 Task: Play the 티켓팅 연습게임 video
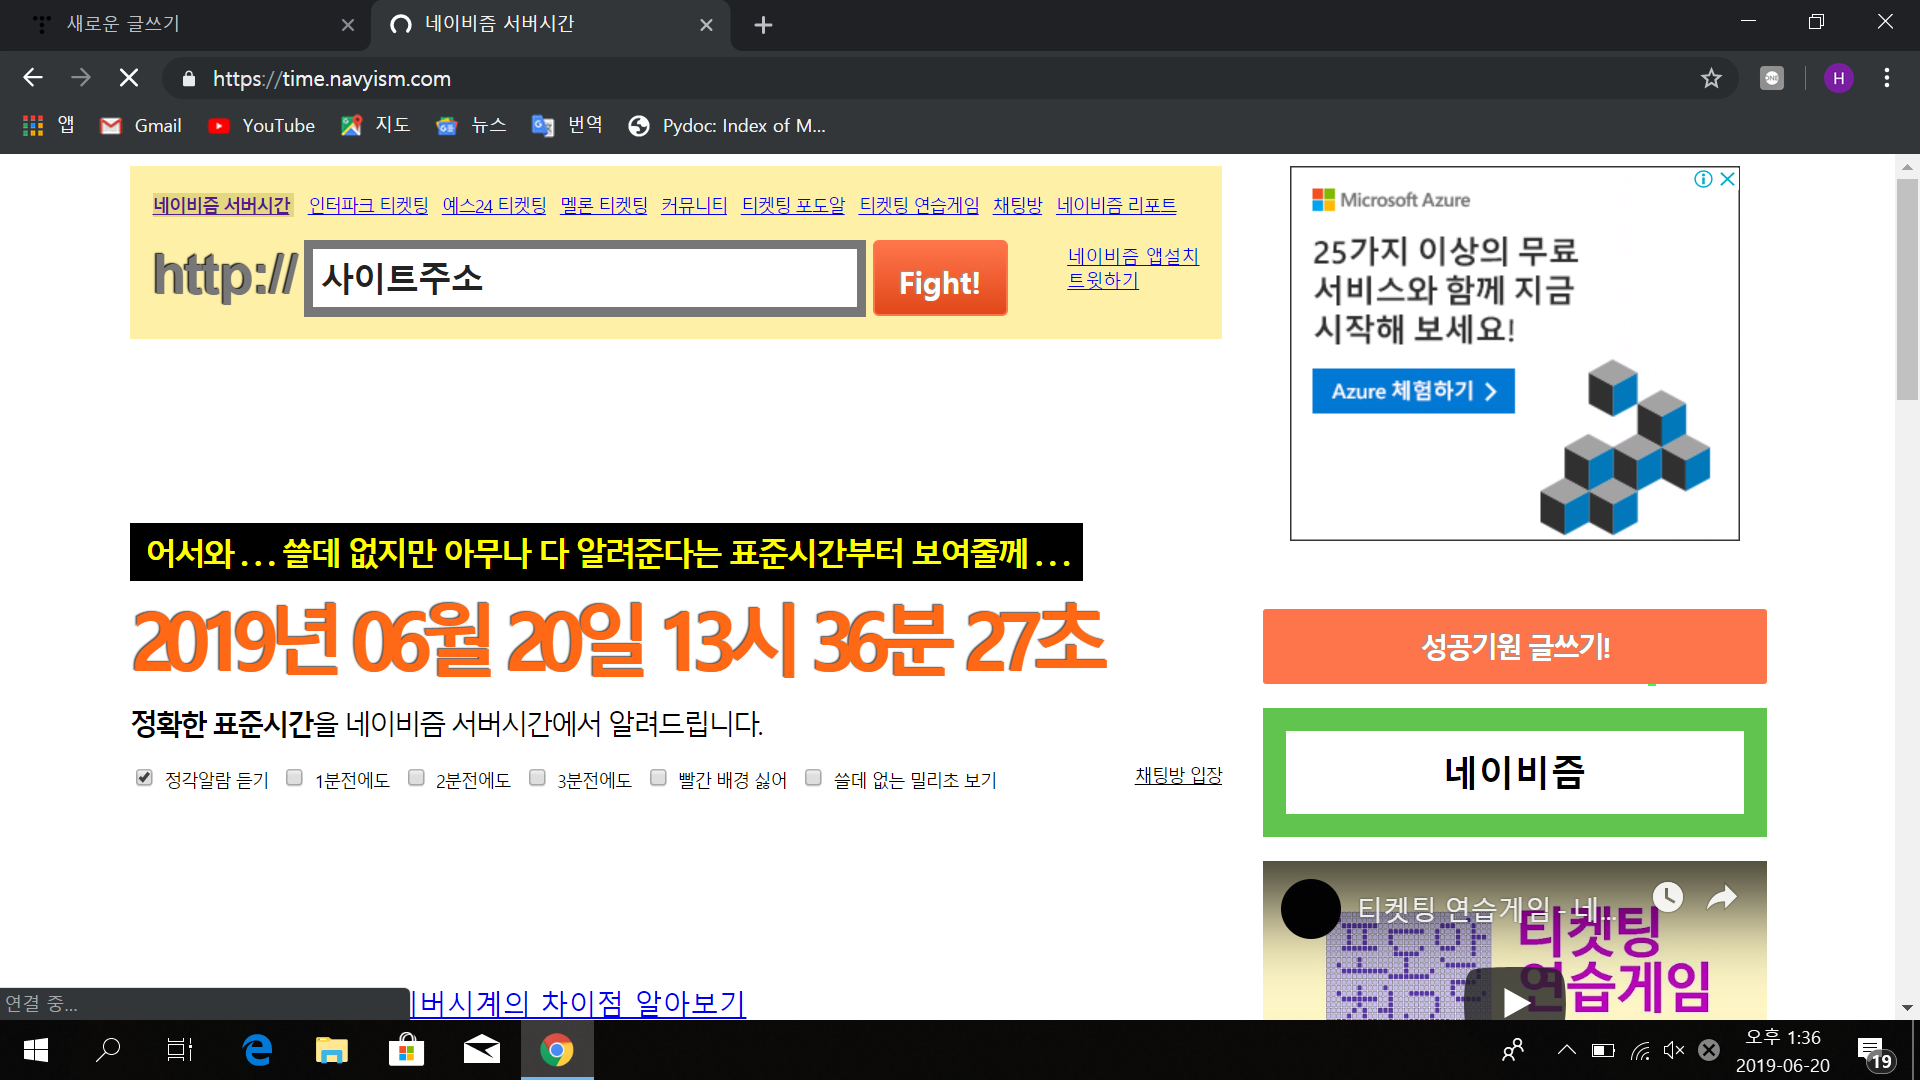pyautogui.click(x=1516, y=1000)
